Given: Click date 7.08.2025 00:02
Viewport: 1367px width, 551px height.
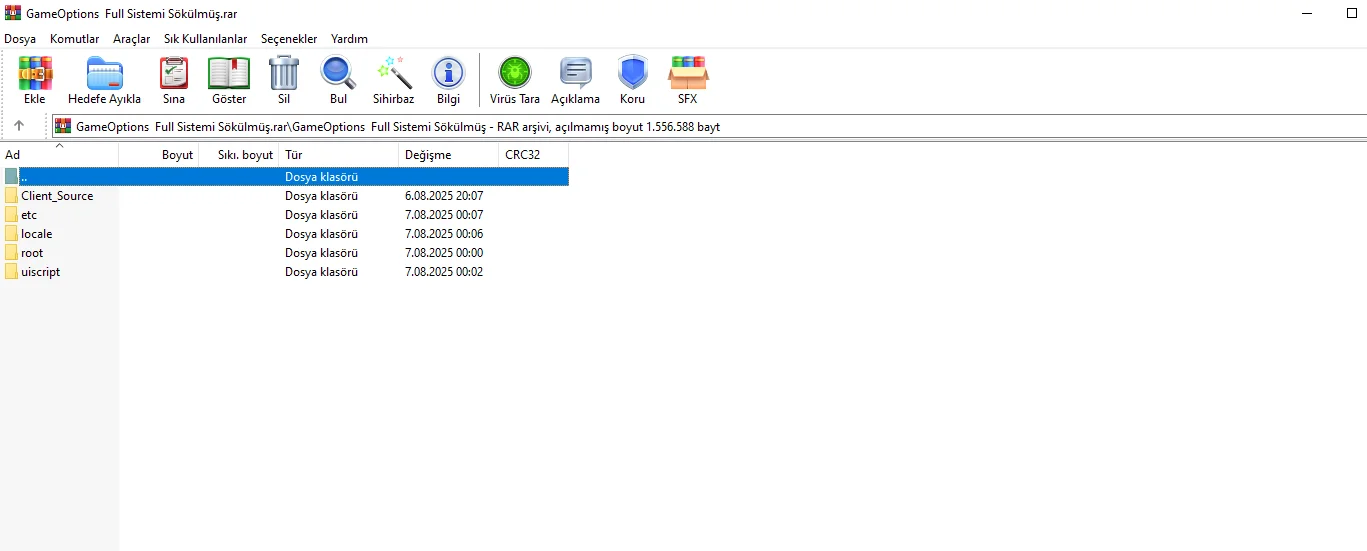Looking at the screenshot, I should tap(444, 272).
